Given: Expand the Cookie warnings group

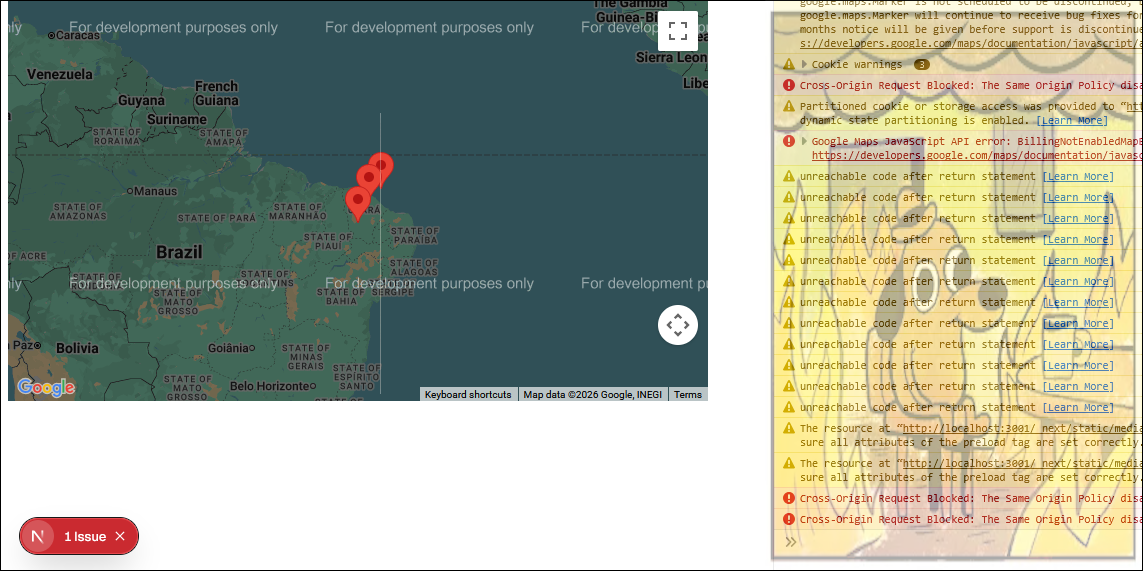Looking at the screenshot, I should point(805,64).
